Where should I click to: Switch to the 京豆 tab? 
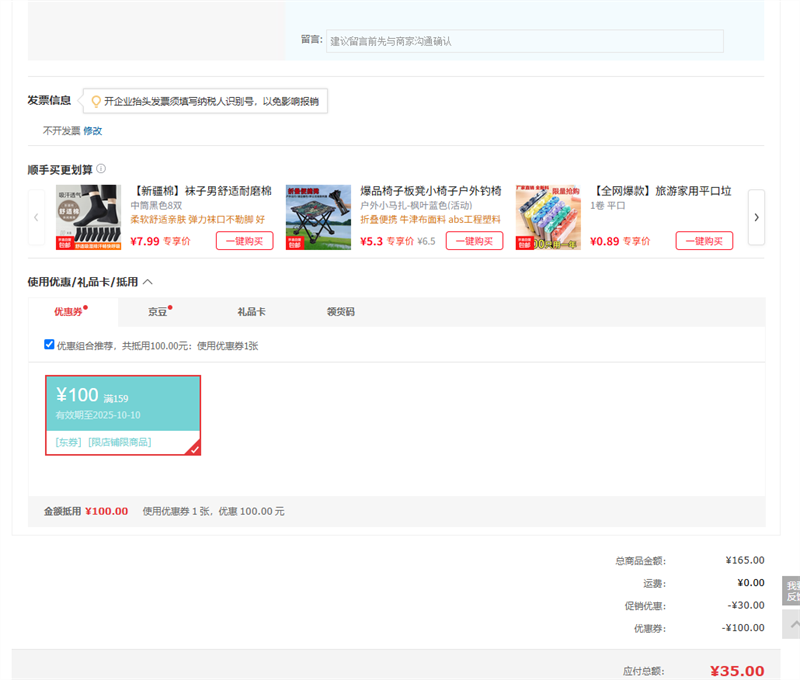pos(158,312)
